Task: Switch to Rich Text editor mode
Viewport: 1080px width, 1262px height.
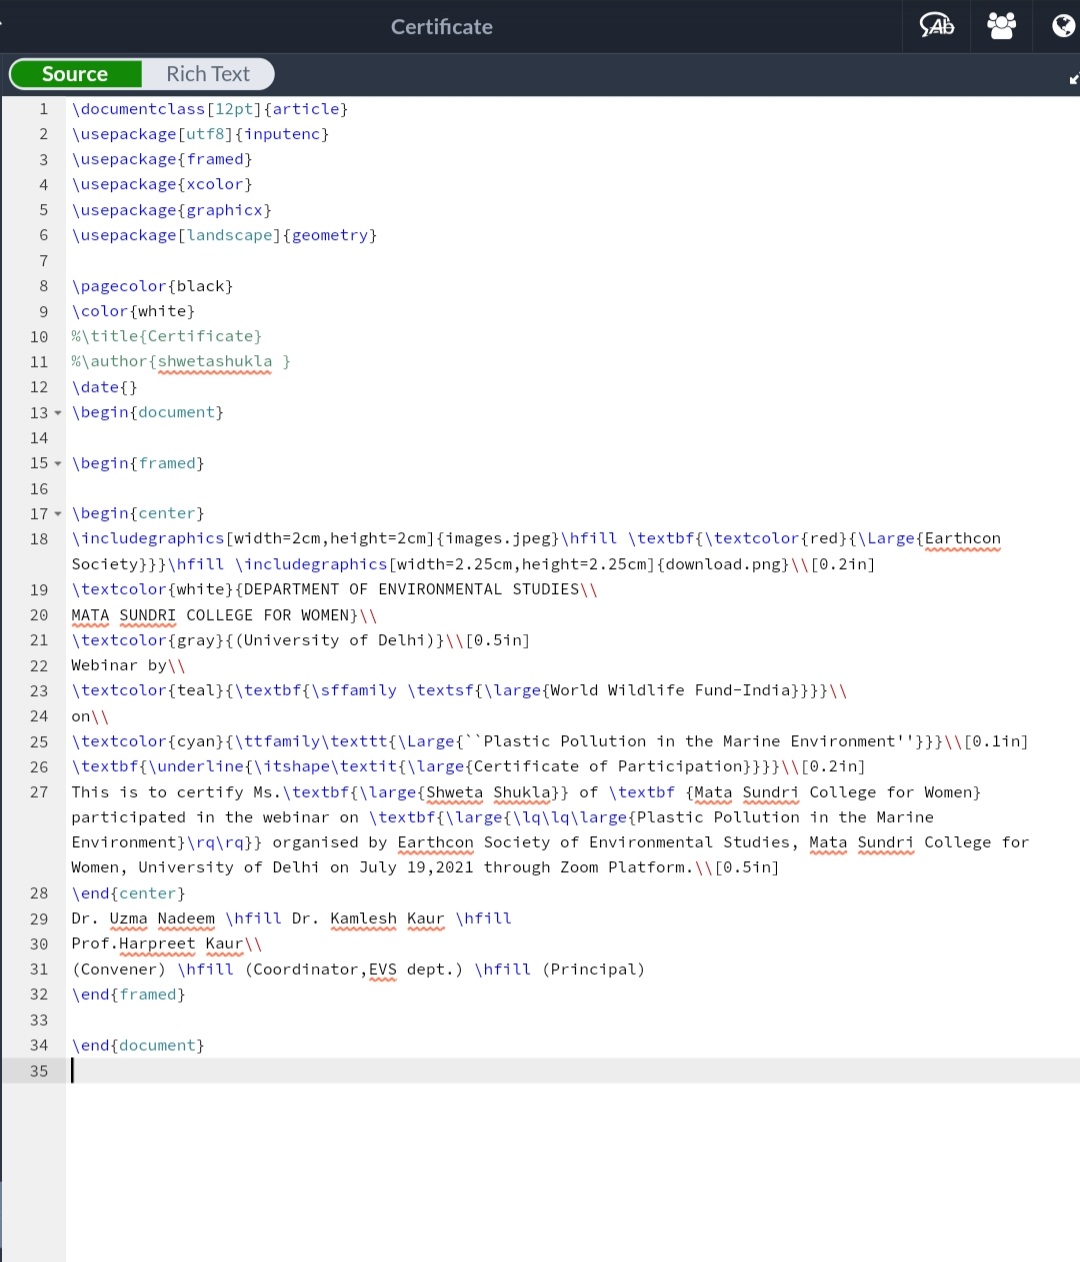Action: tap(208, 74)
